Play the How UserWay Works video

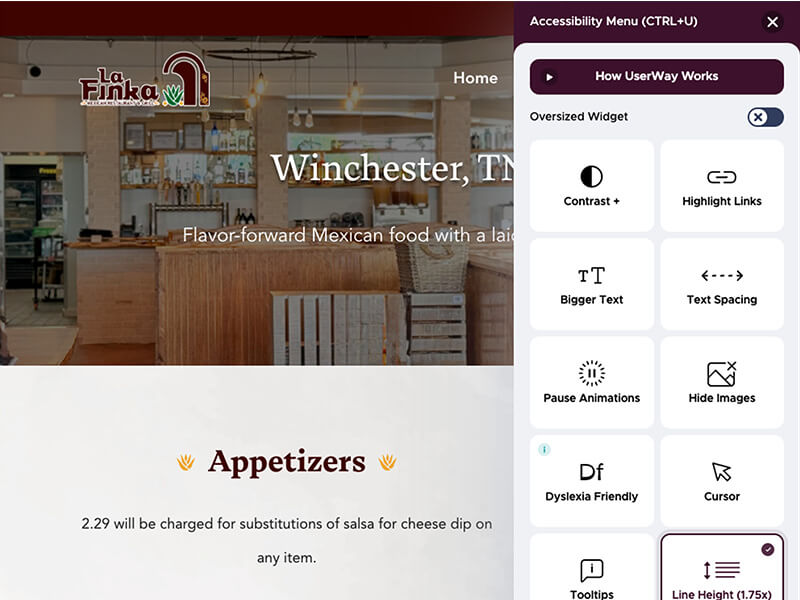[x=549, y=77]
